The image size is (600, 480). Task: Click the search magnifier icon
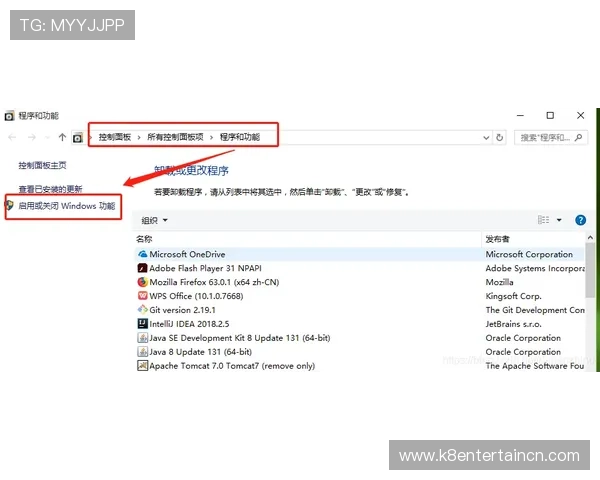click(x=578, y=137)
